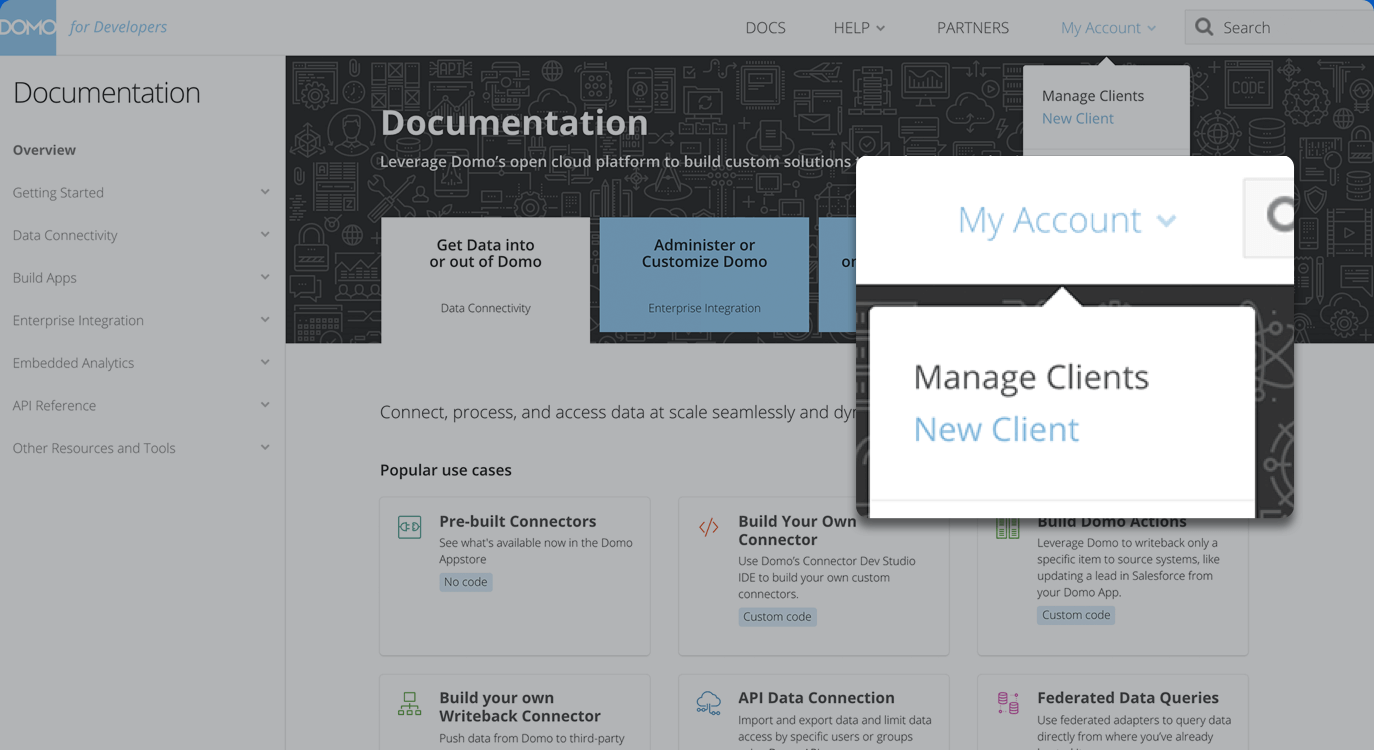Click the No code tag on Pre-built Connectors

465,582
